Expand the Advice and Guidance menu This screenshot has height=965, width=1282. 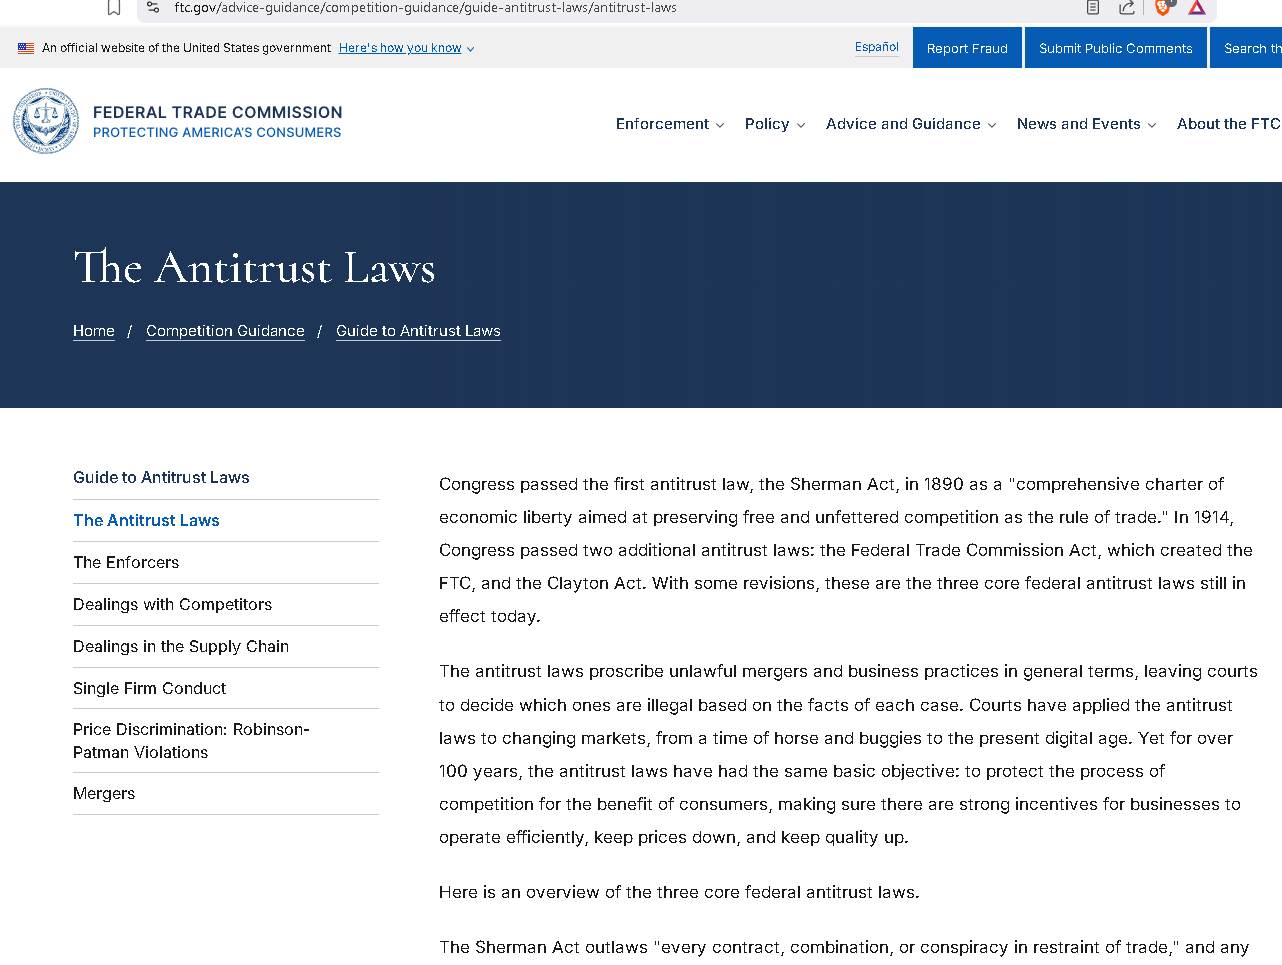(911, 124)
